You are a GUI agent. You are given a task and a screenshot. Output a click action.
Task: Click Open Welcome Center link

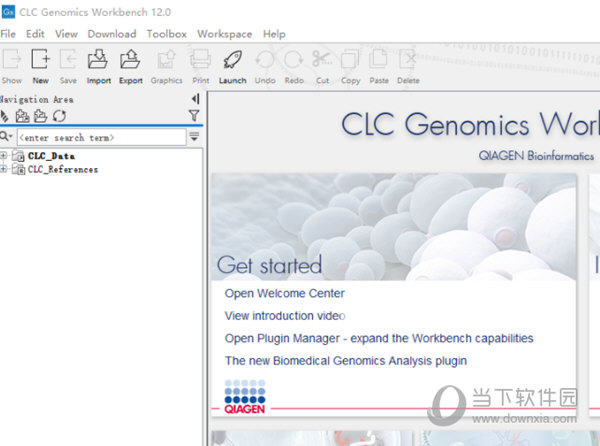coord(285,293)
